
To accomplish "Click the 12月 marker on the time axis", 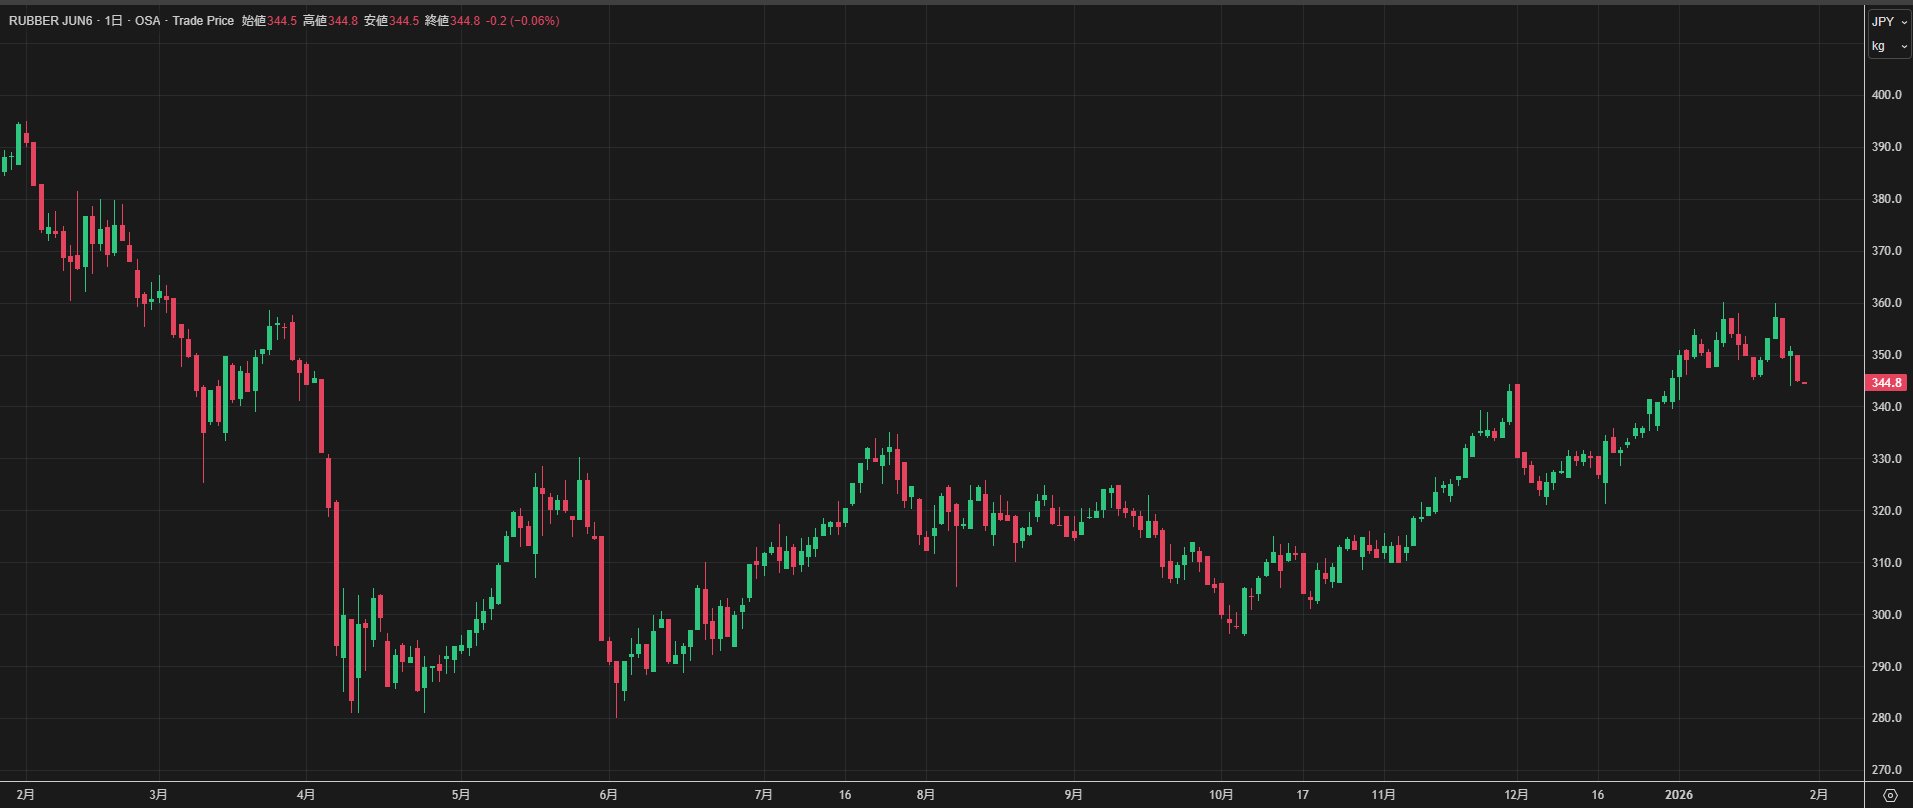I will coord(1516,795).
